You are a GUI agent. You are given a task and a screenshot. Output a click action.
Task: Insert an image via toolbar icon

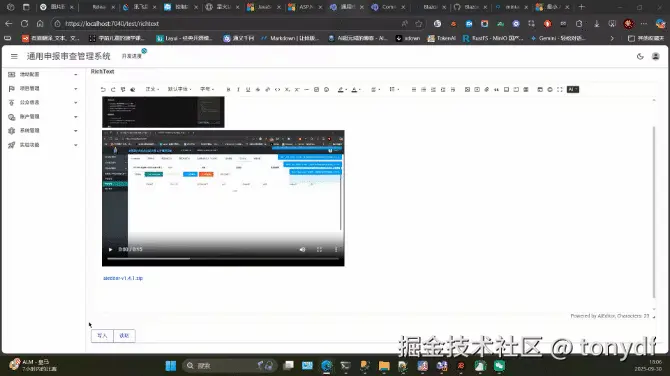[467, 89]
